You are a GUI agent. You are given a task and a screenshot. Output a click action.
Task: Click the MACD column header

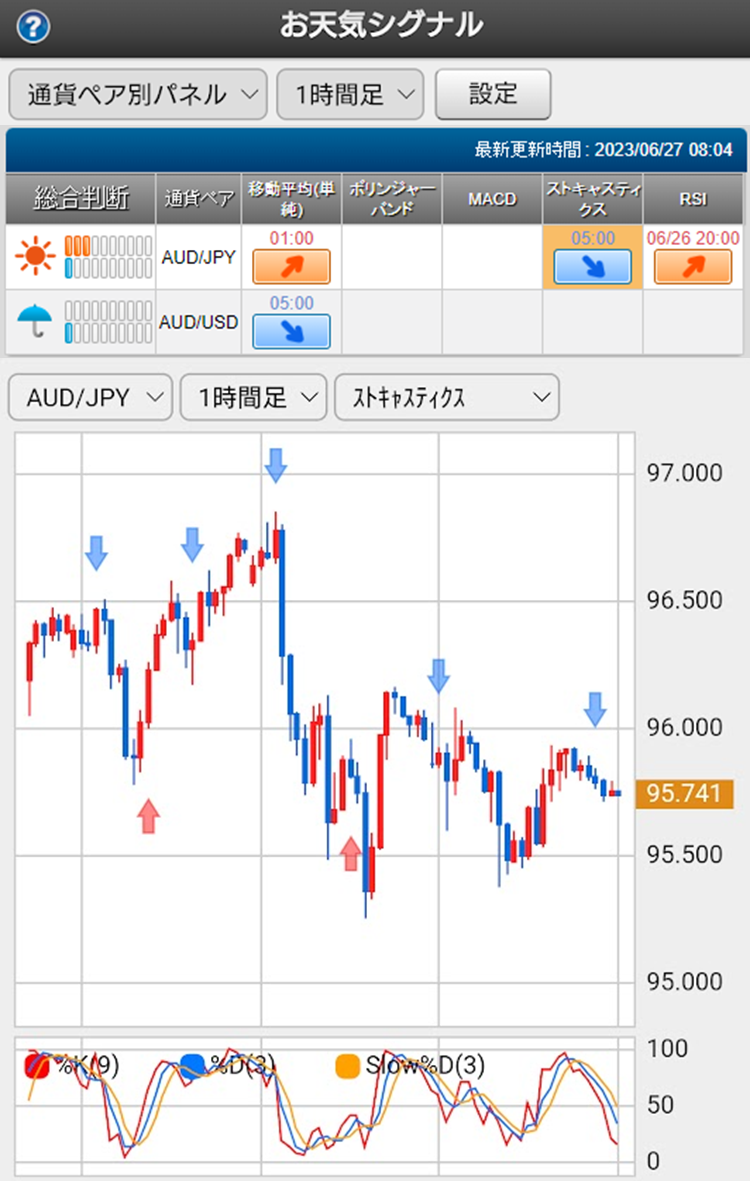[x=492, y=199]
